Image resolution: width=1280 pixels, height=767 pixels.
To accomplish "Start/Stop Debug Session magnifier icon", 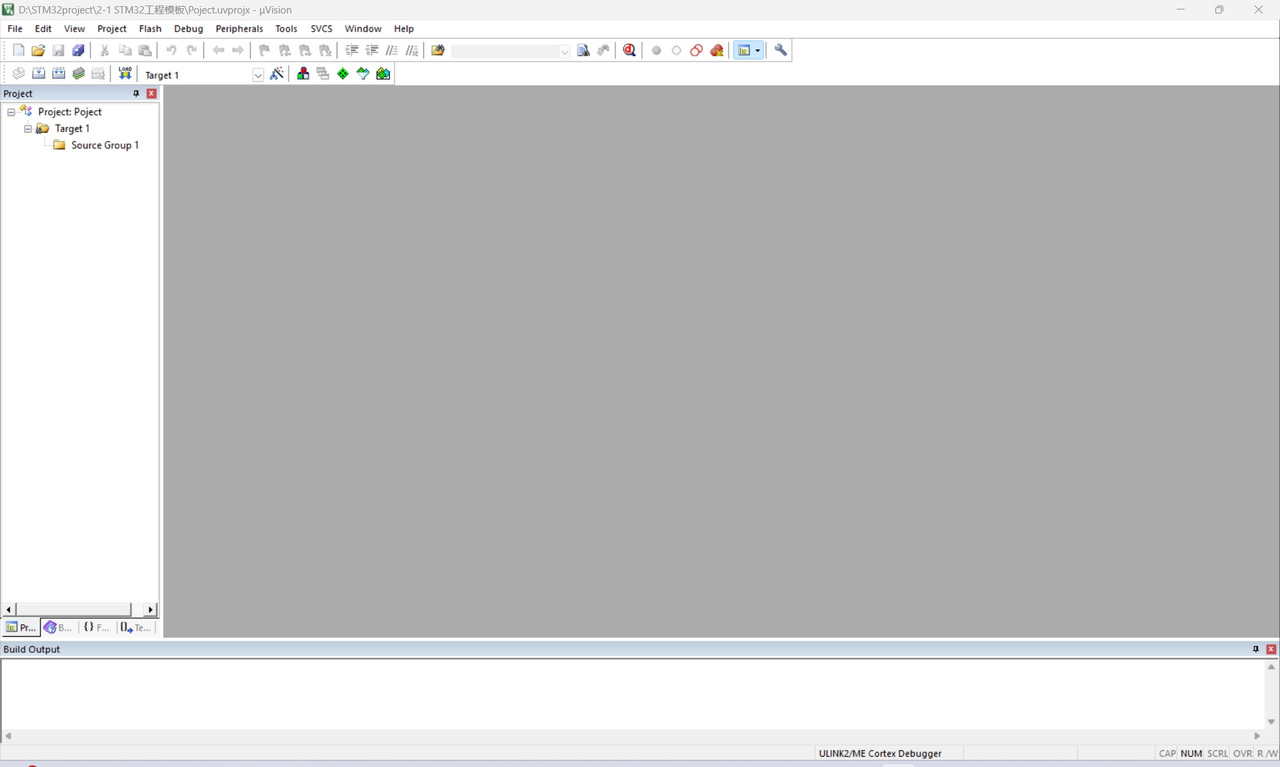I will point(629,50).
